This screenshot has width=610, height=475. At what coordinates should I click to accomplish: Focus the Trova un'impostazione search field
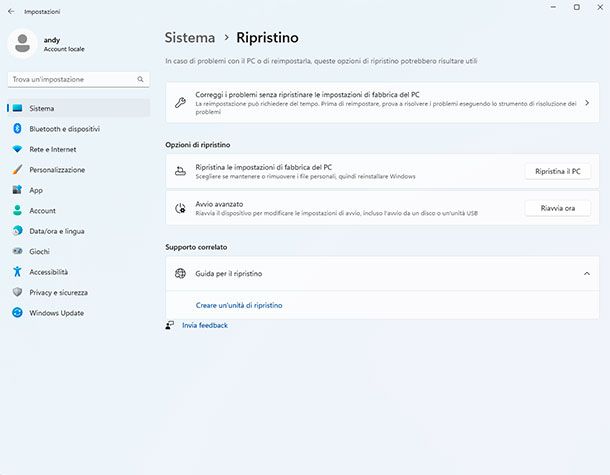click(x=70, y=79)
